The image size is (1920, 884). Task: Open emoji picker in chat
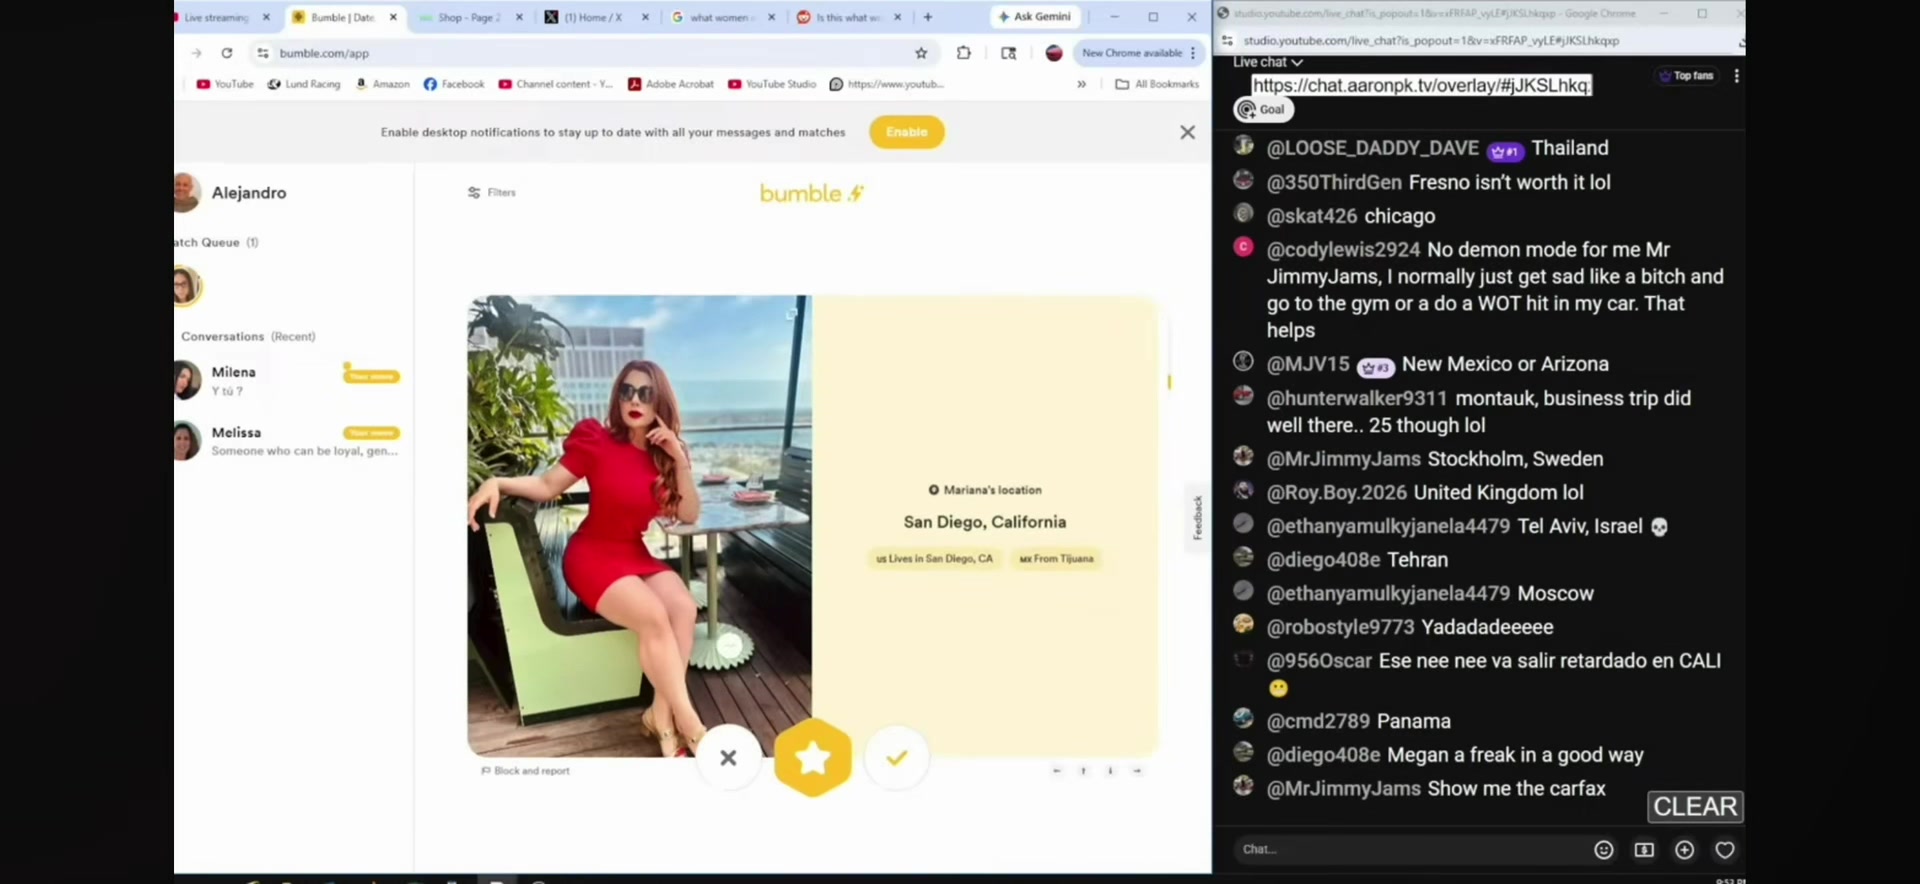pos(1603,850)
